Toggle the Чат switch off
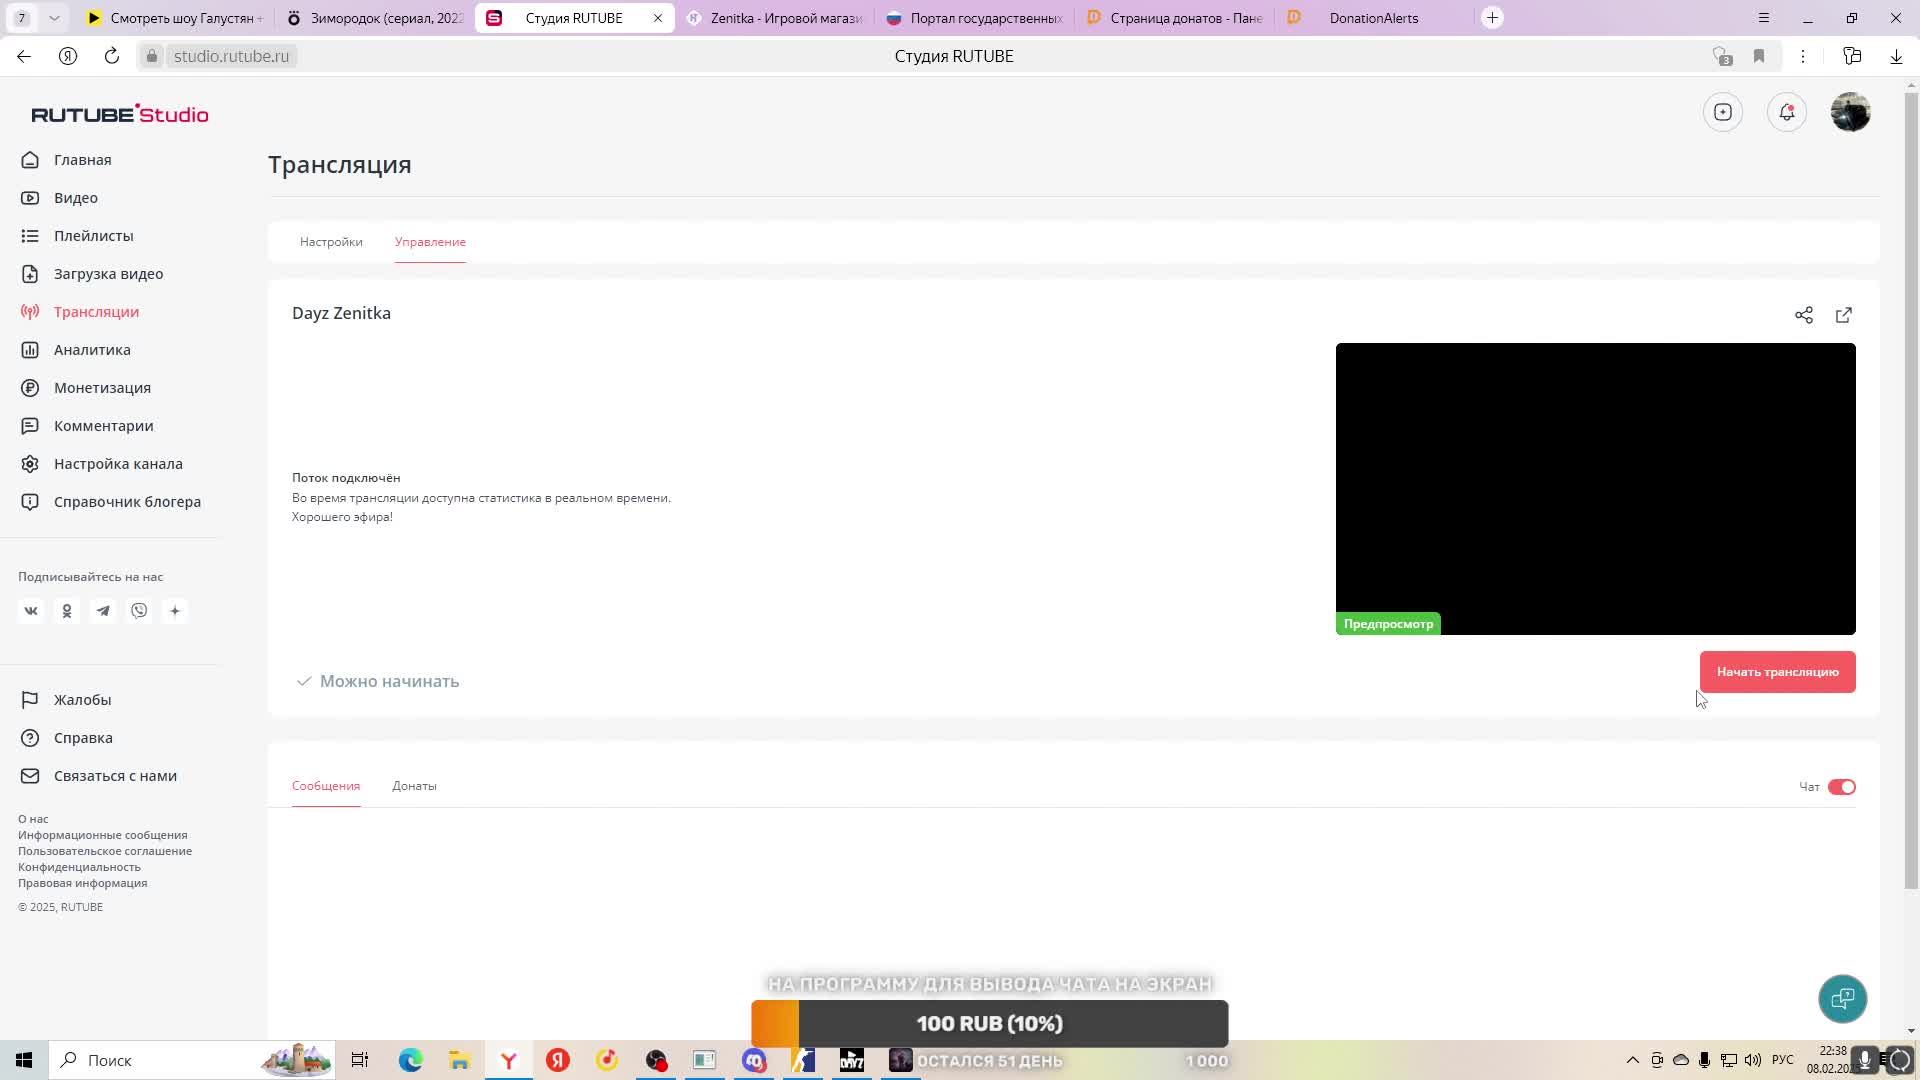Screen dimensions: 1920x1080 [1842, 787]
